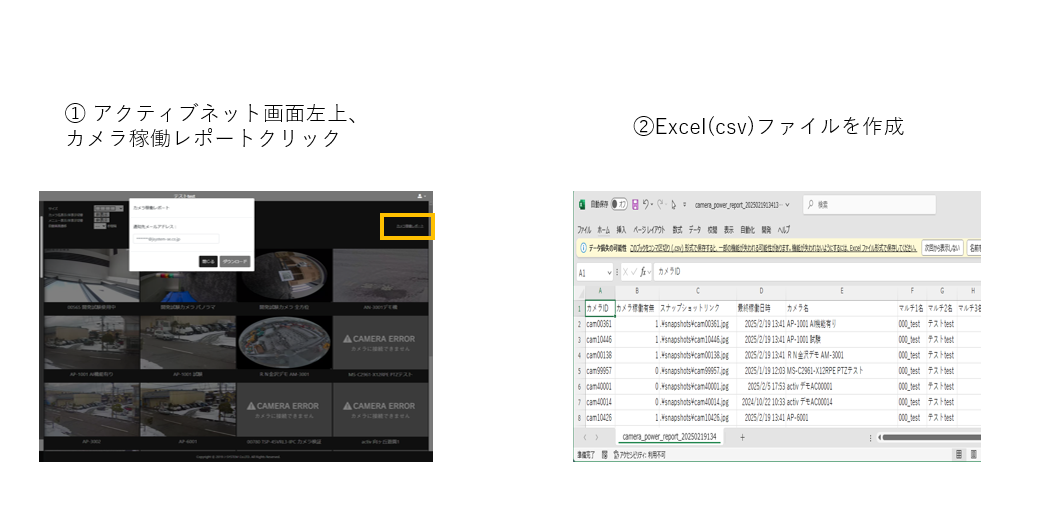1053x524 pixels.
Task: Open AP-1001 AI機能有り camera thumbnail
Action: click(x=92, y=343)
